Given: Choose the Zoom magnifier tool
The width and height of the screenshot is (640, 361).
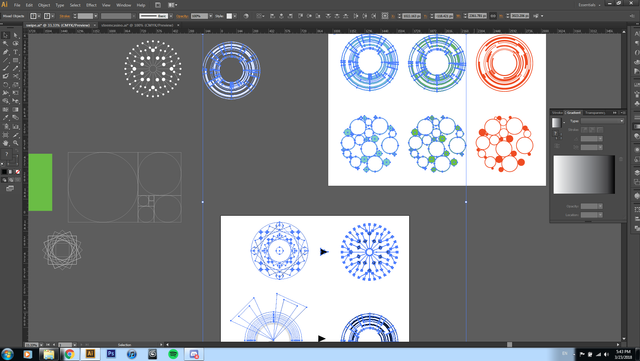Looking at the screenshot, I should pyautogui.click(x=16, y=143).
